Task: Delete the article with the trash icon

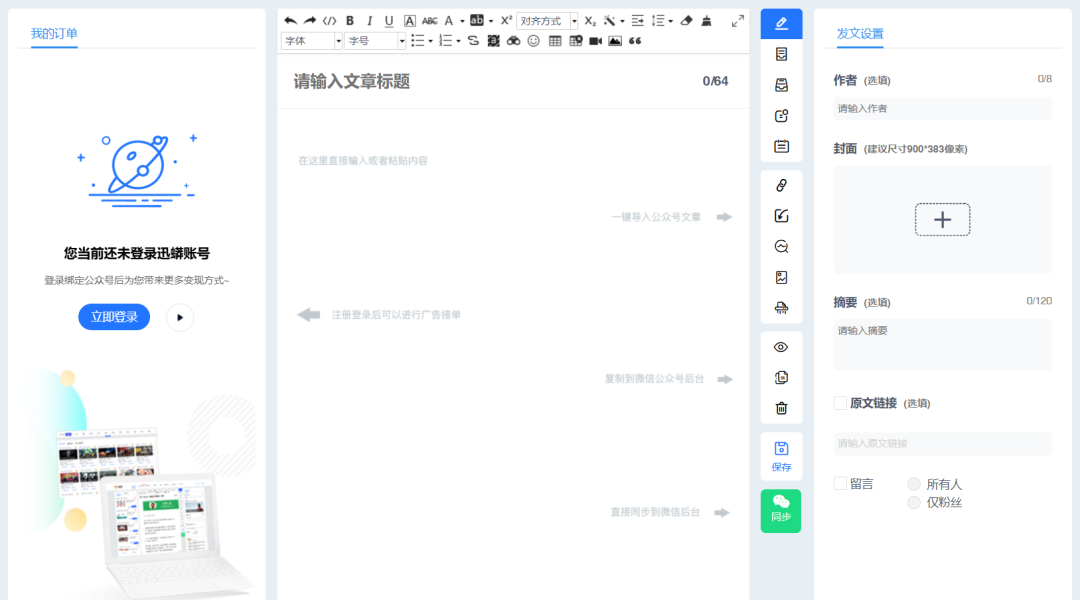Action: [x=781, y=408]
